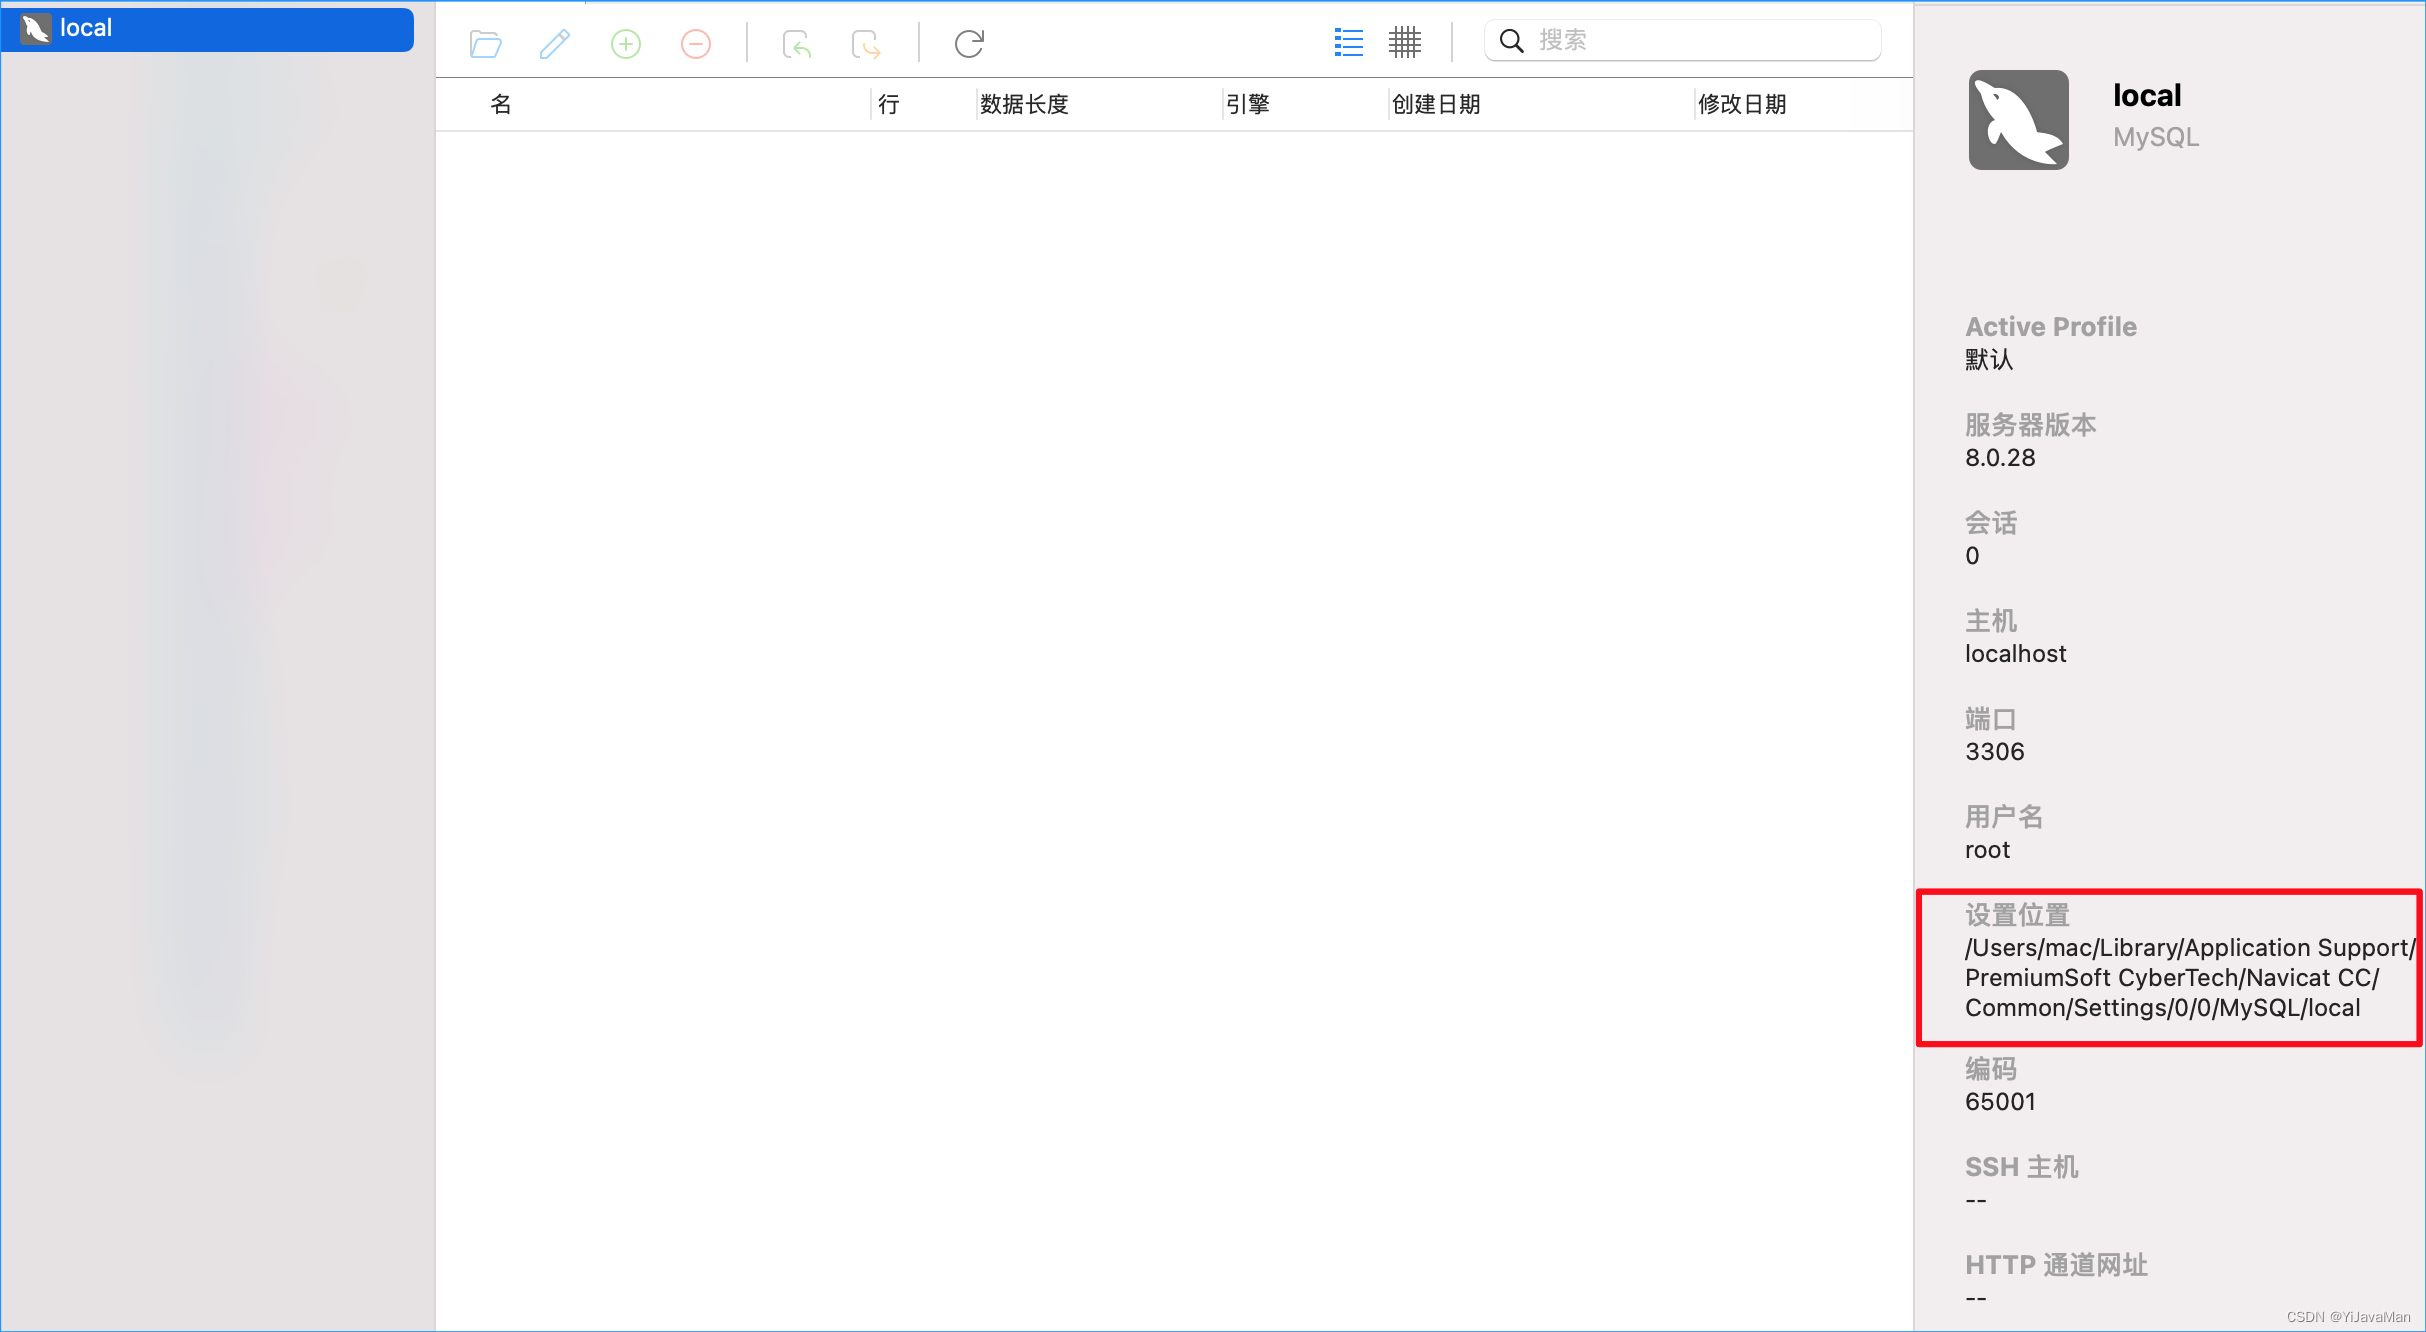The image size is (2426, 1332).
Task: Select the highlighted 设置位置 file path
Action: (x=2167, y=977)
